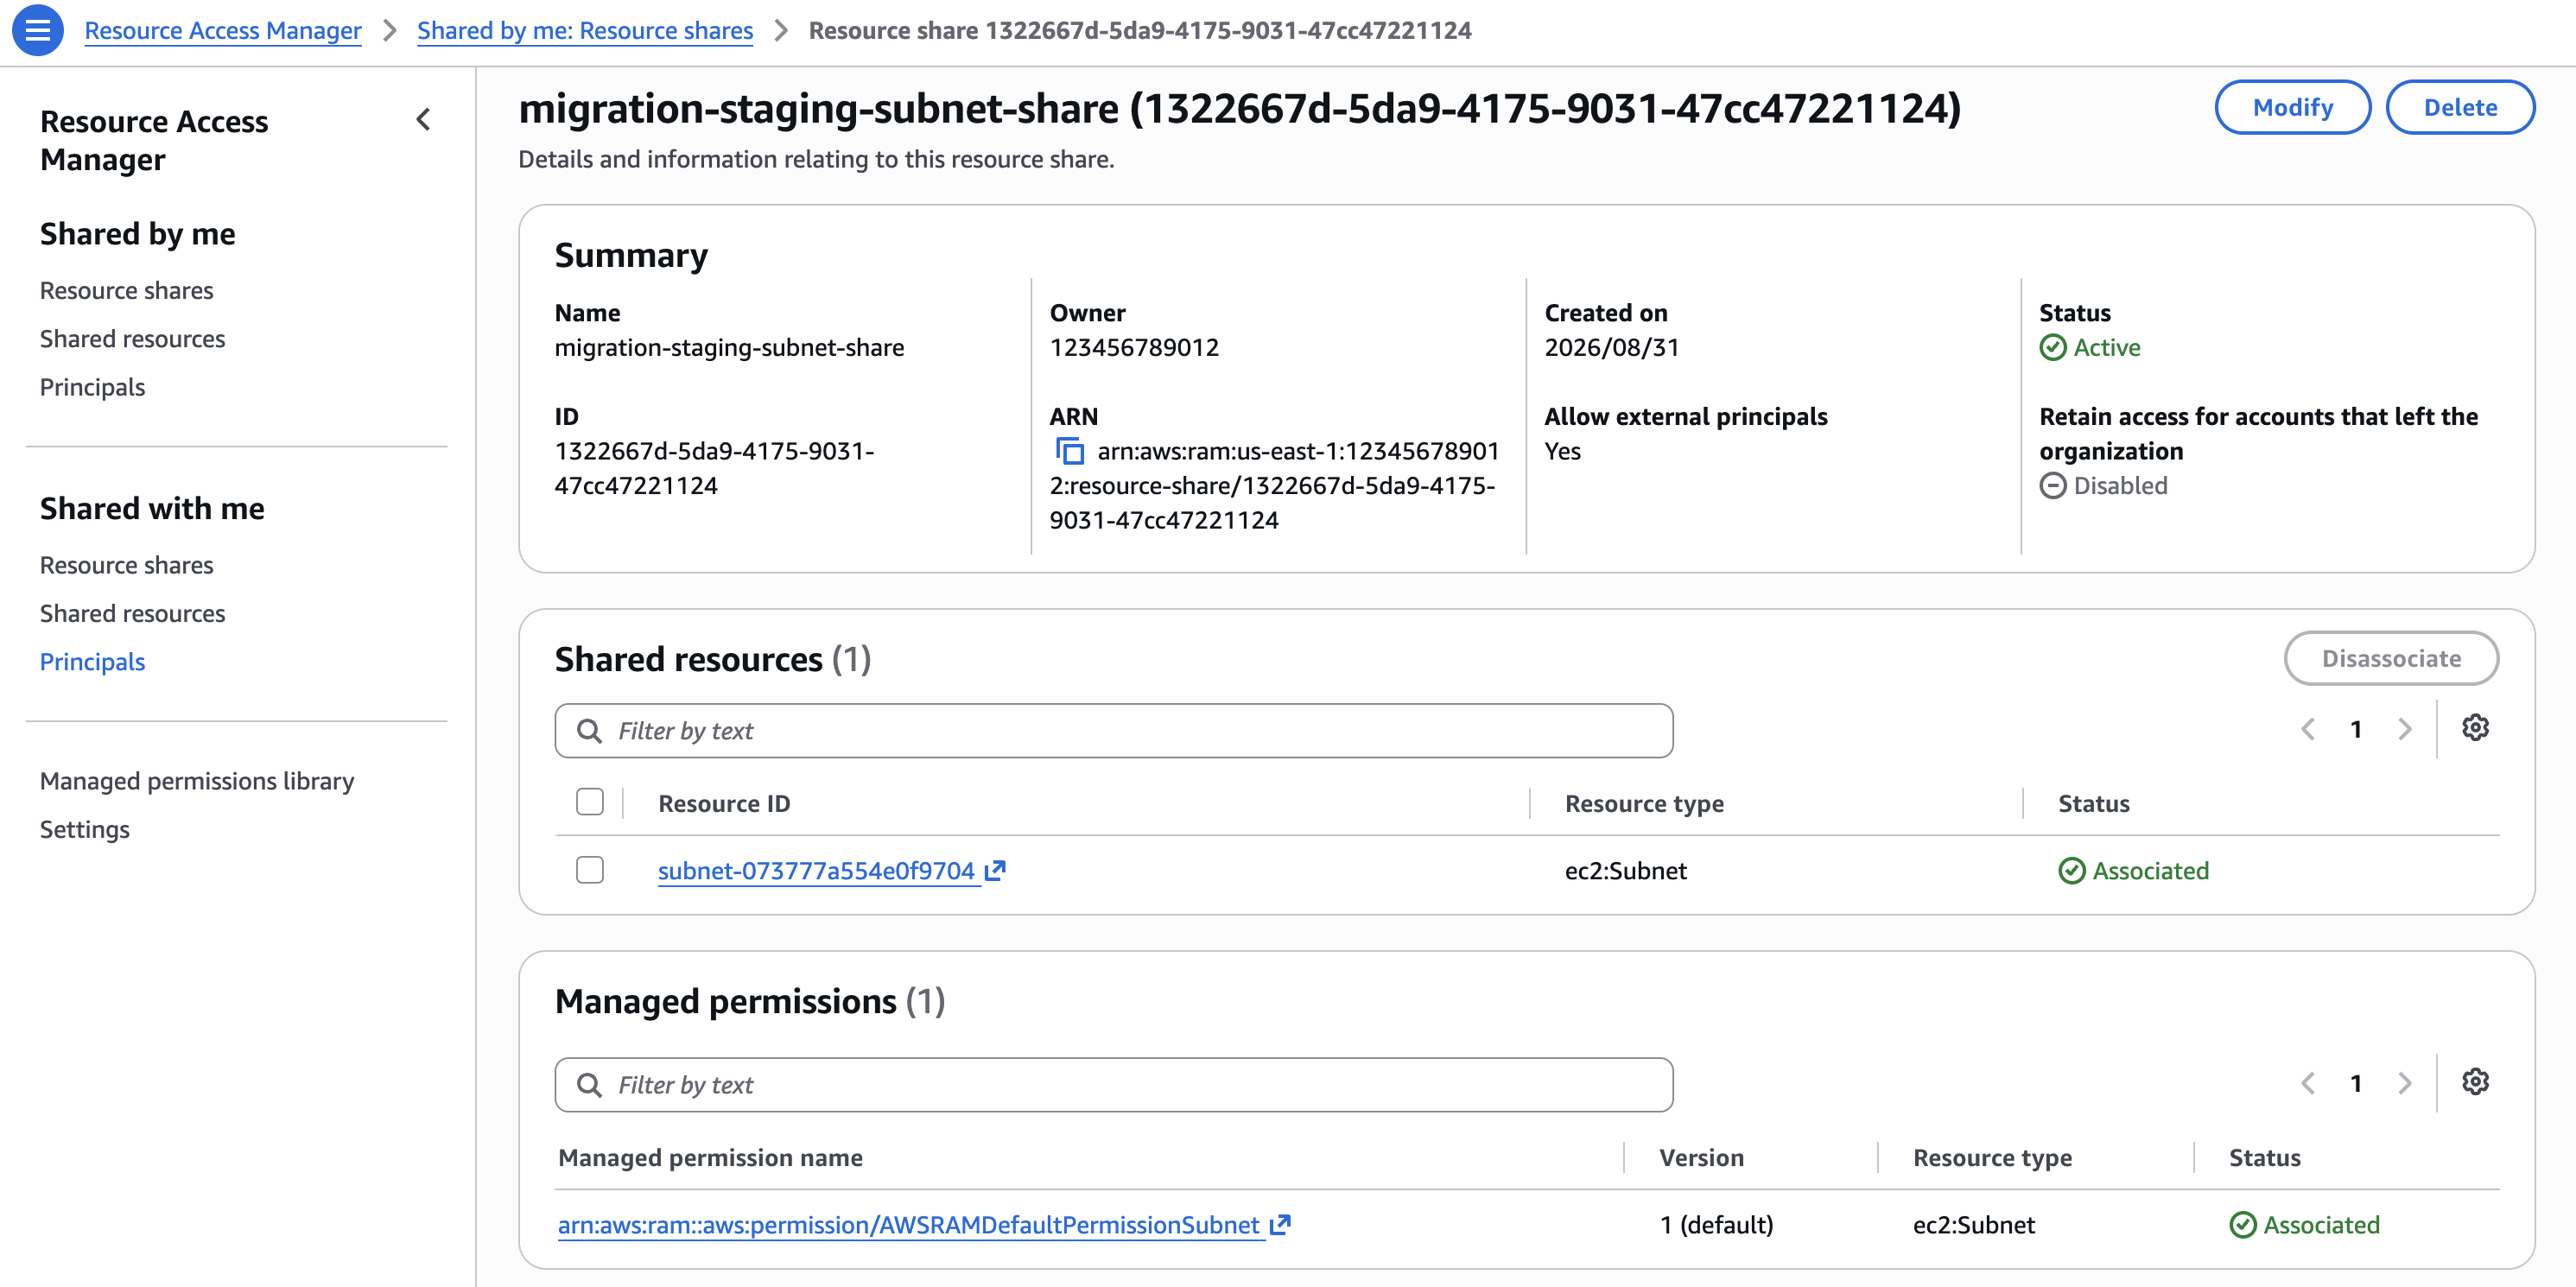
Task: Click external link icon beside AWSRAMDefaultPermissionSubnet
Action: click(1280, 1225)
